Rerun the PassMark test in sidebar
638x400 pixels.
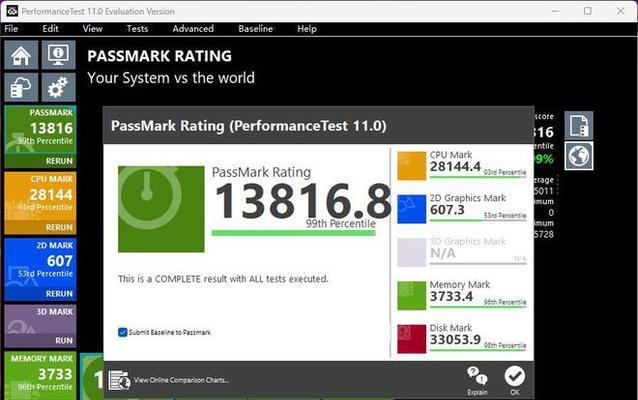pyautogui.click(x=59, y=161)
